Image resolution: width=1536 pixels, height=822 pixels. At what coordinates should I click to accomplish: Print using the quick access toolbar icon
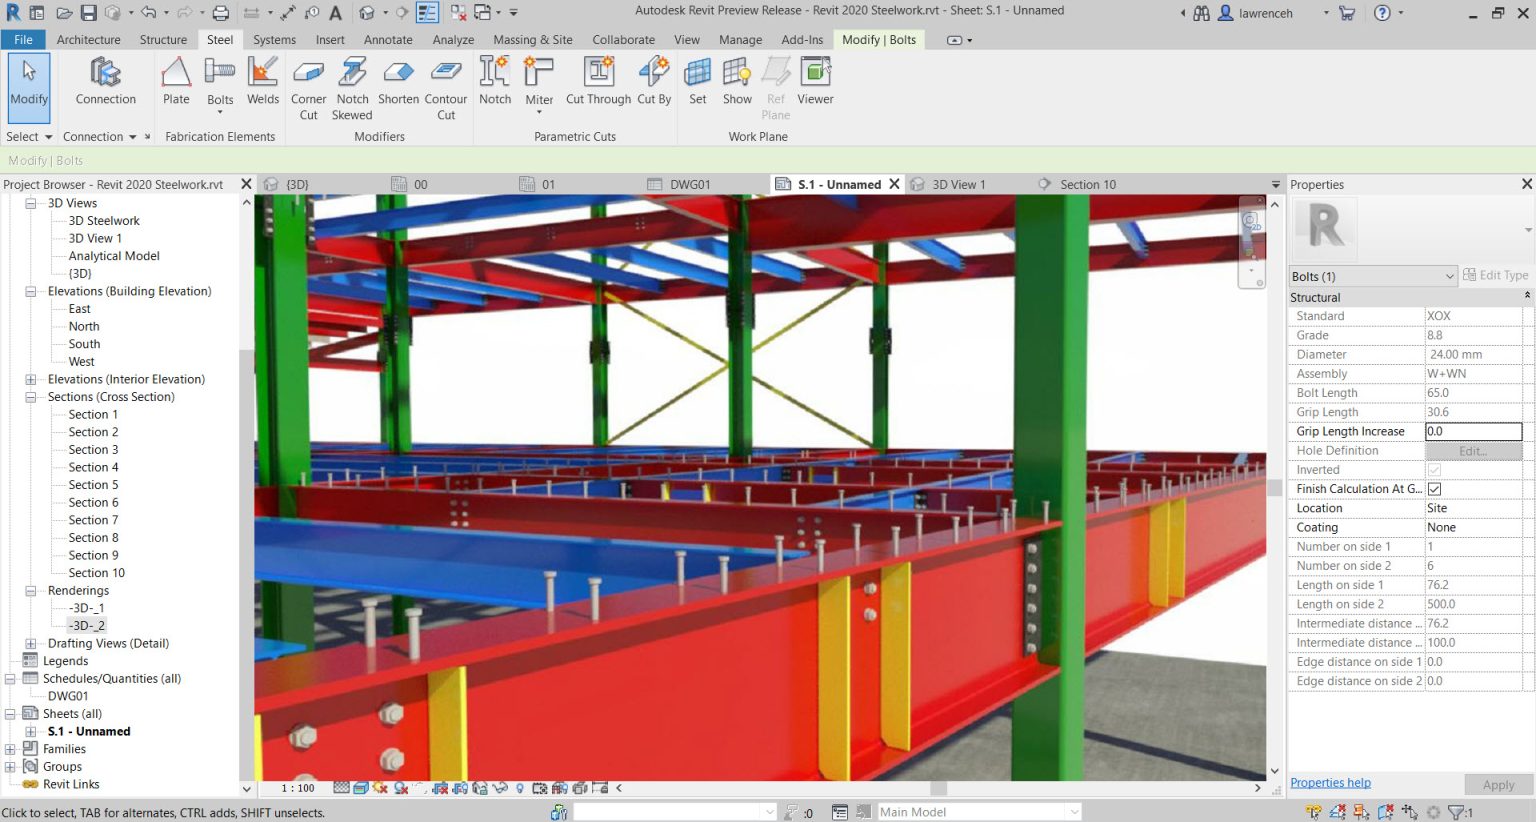click(221, 13)
